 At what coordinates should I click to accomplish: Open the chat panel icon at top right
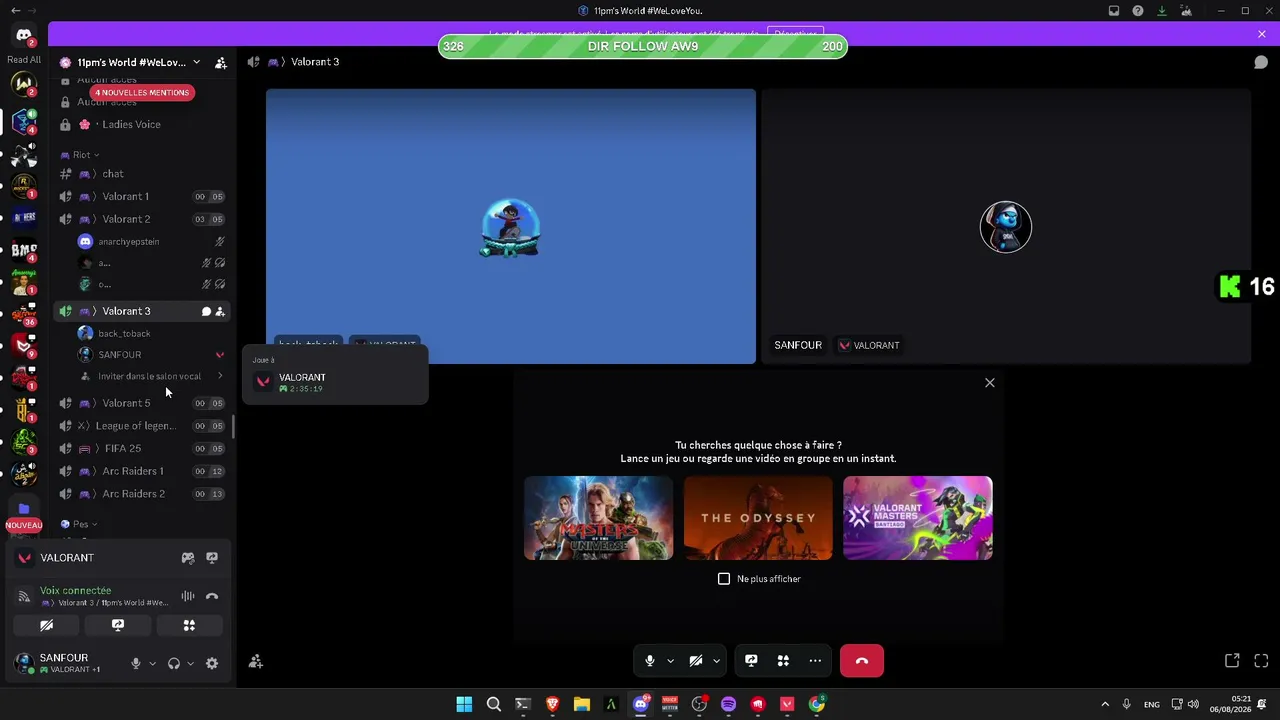pyautogui.click(x=1261, y=62)
